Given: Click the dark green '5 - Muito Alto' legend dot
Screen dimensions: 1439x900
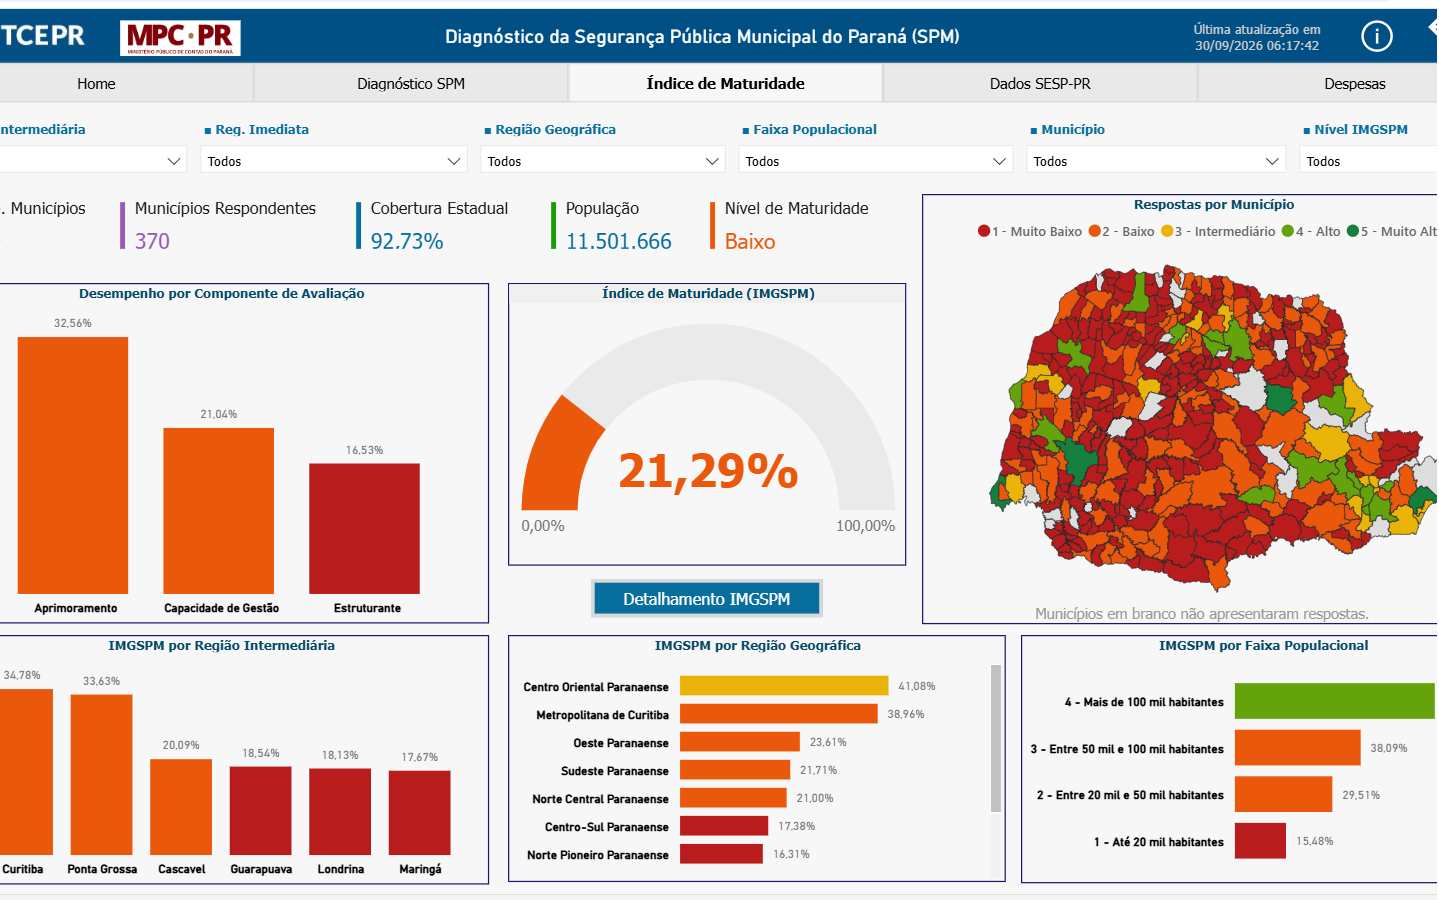Looking at the screenshot, I should click(1353, 231).
